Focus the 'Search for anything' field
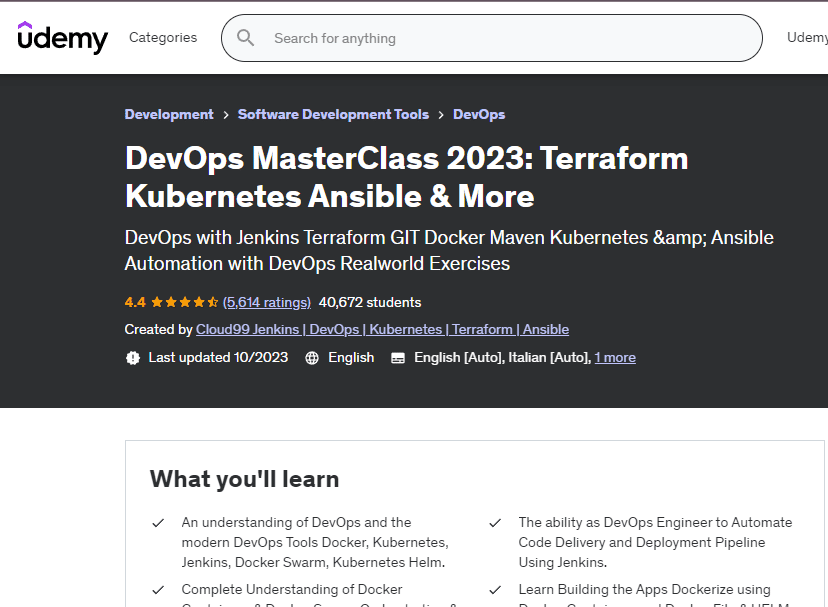 point(492,38)
